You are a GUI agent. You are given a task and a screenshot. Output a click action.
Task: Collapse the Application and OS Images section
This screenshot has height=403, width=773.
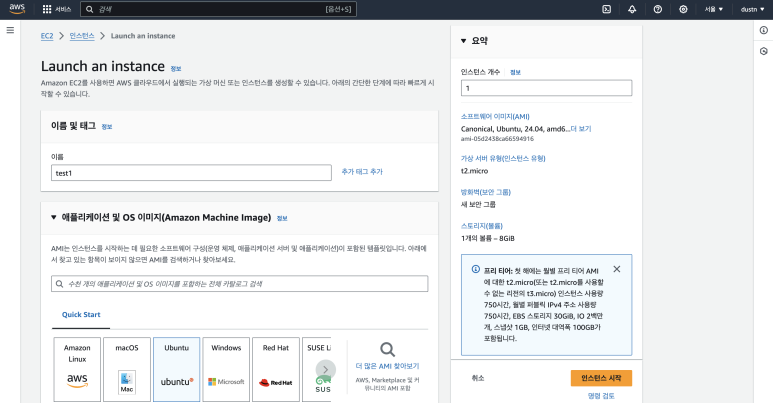tap(54, 217)
